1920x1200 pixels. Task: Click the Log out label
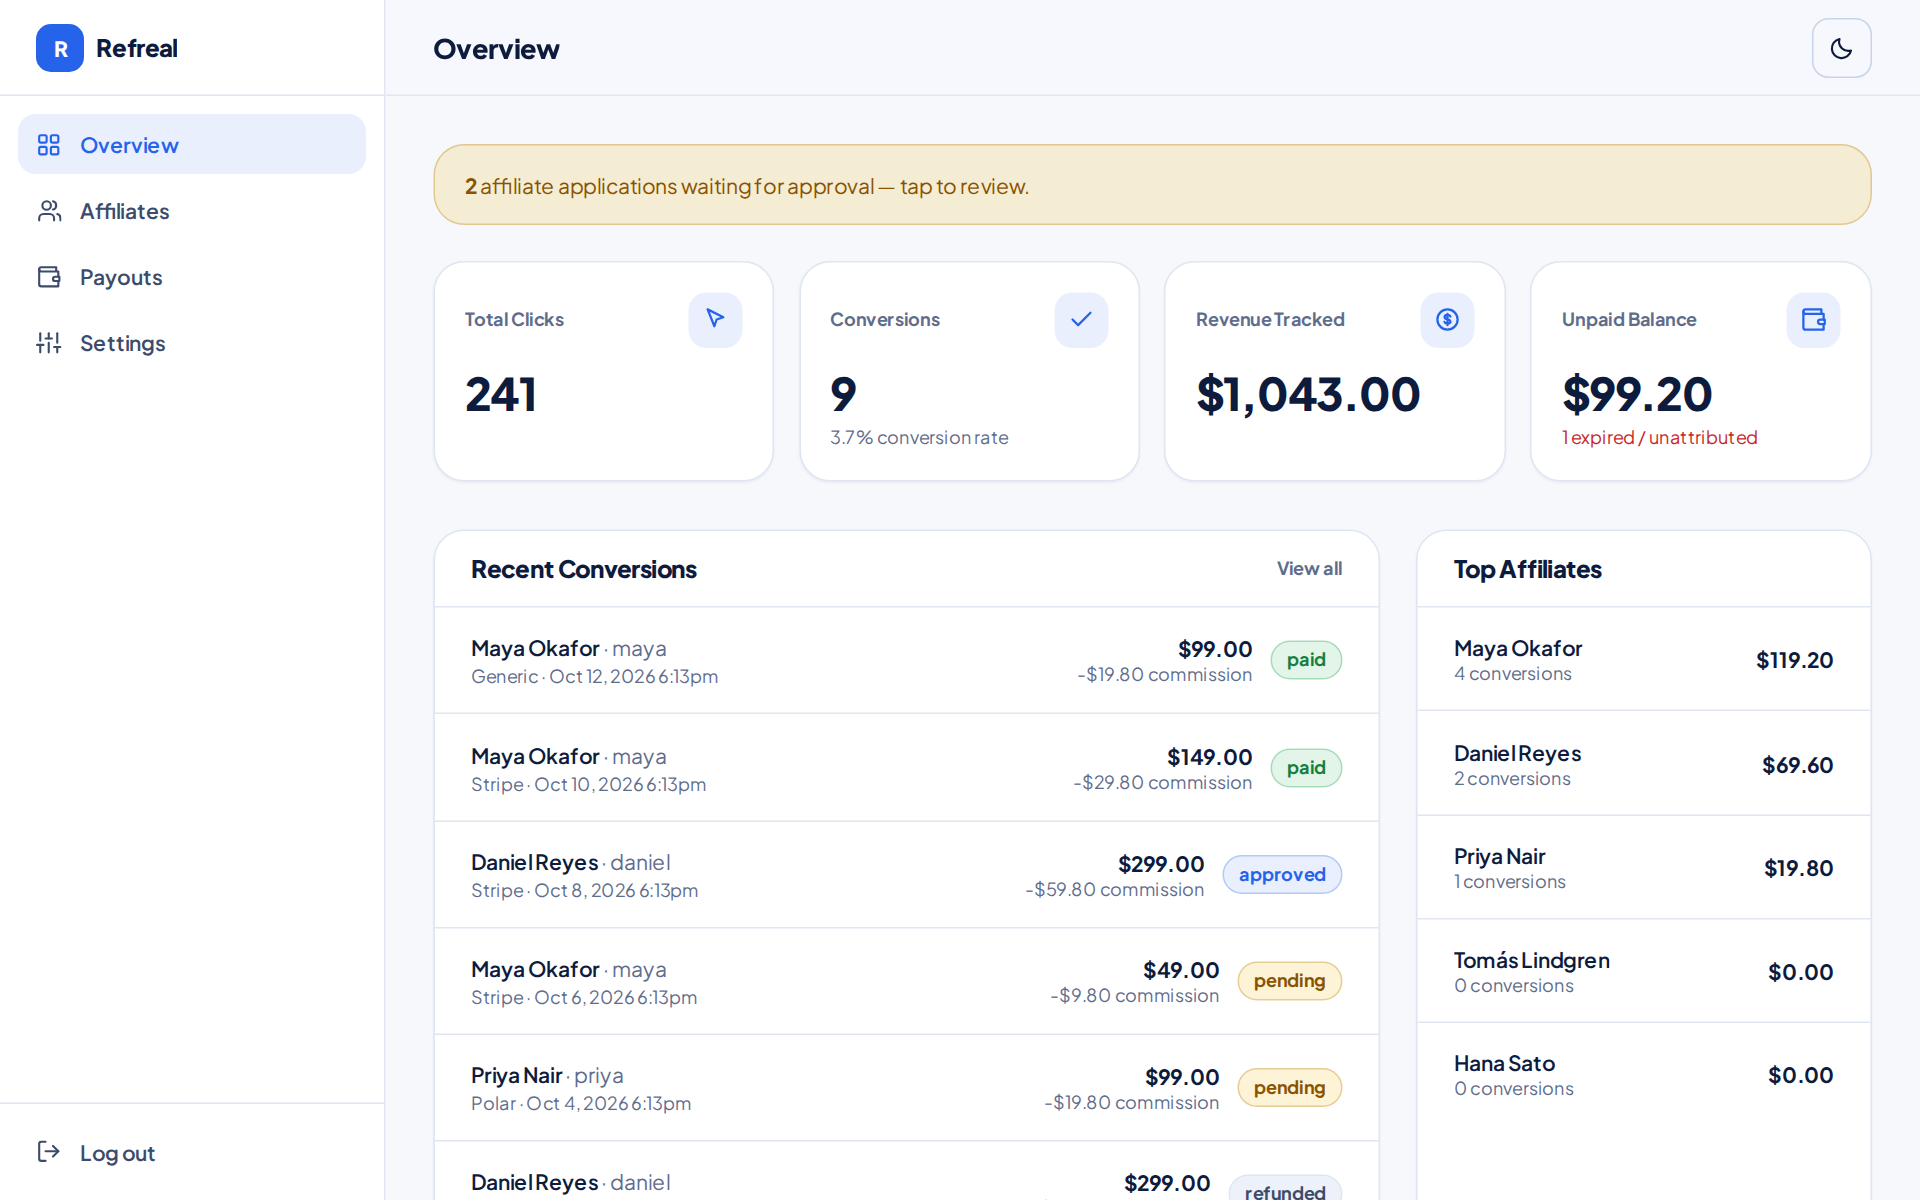pos(117,1153)
